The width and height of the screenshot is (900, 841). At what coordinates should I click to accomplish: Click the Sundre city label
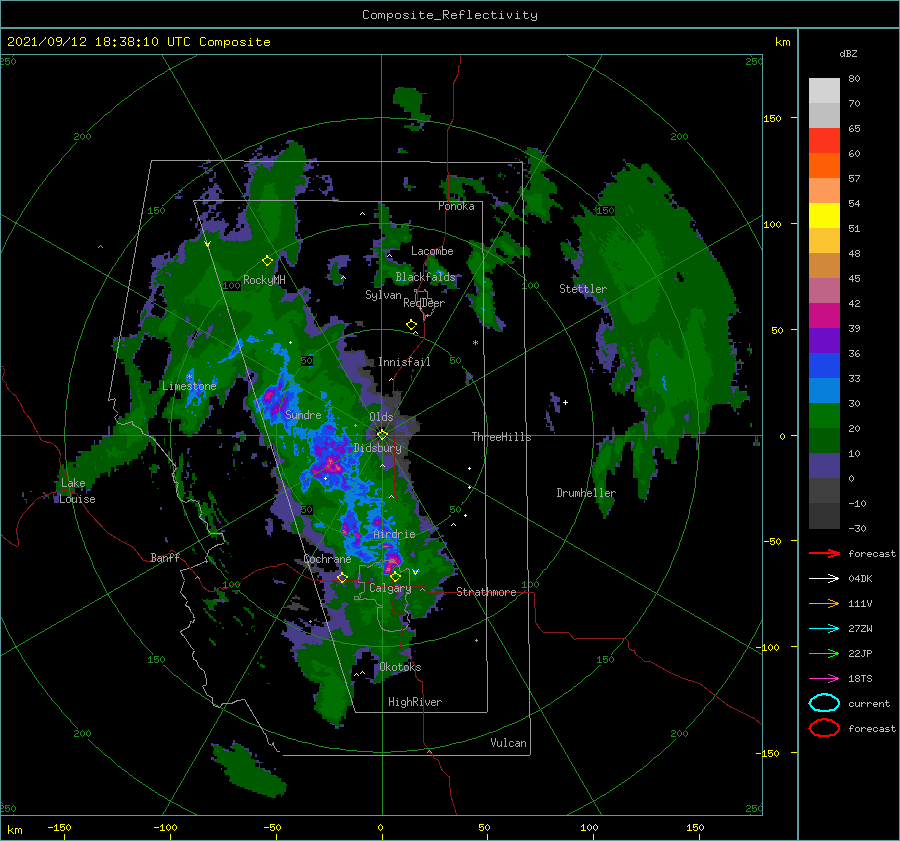(303, 414)
